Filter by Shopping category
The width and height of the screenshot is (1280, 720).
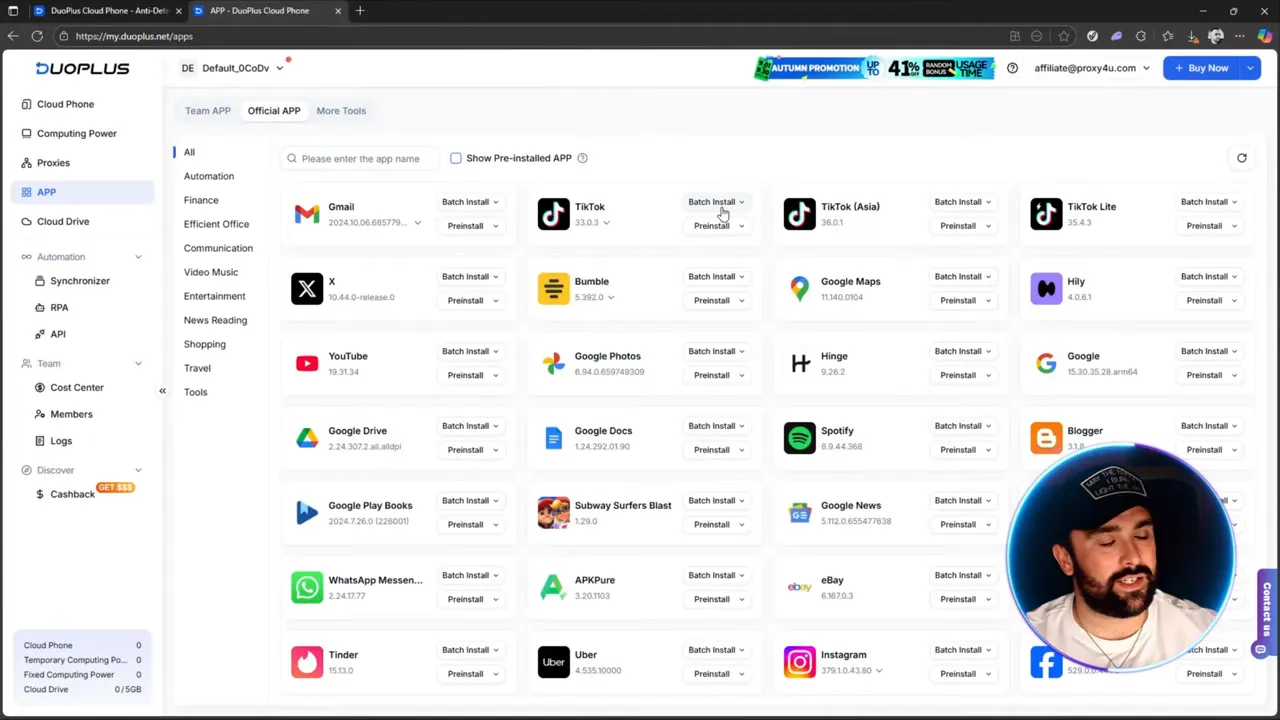pyautogui.click(x=205, y=344)
